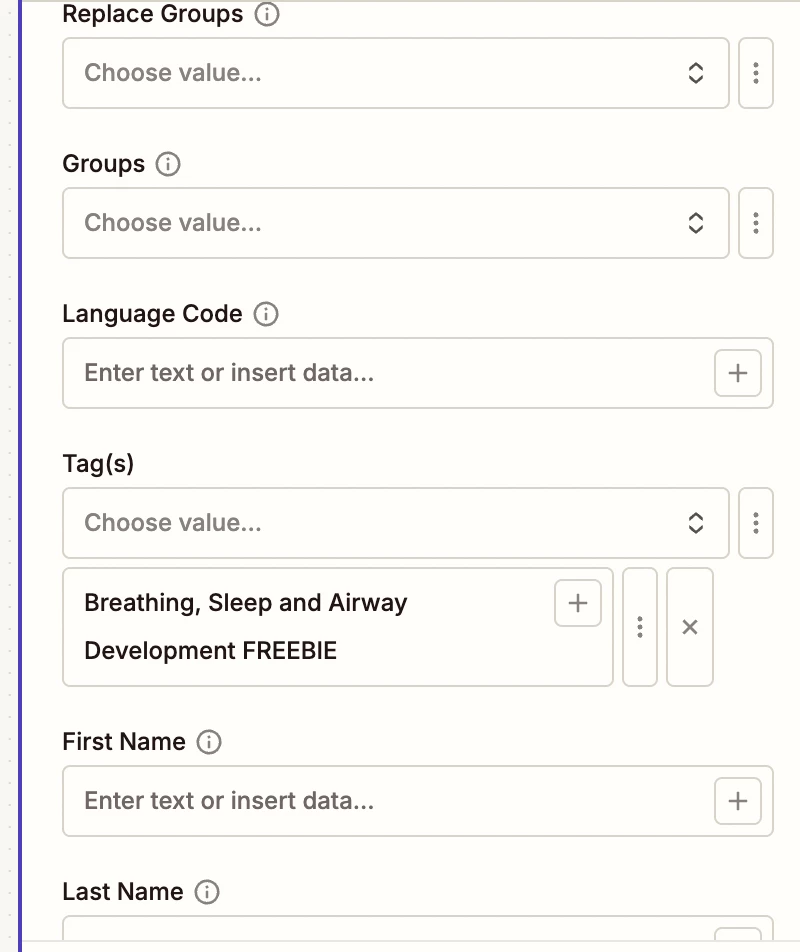
Task: Click plus icon in First Name field
Action: click(738, 801)
